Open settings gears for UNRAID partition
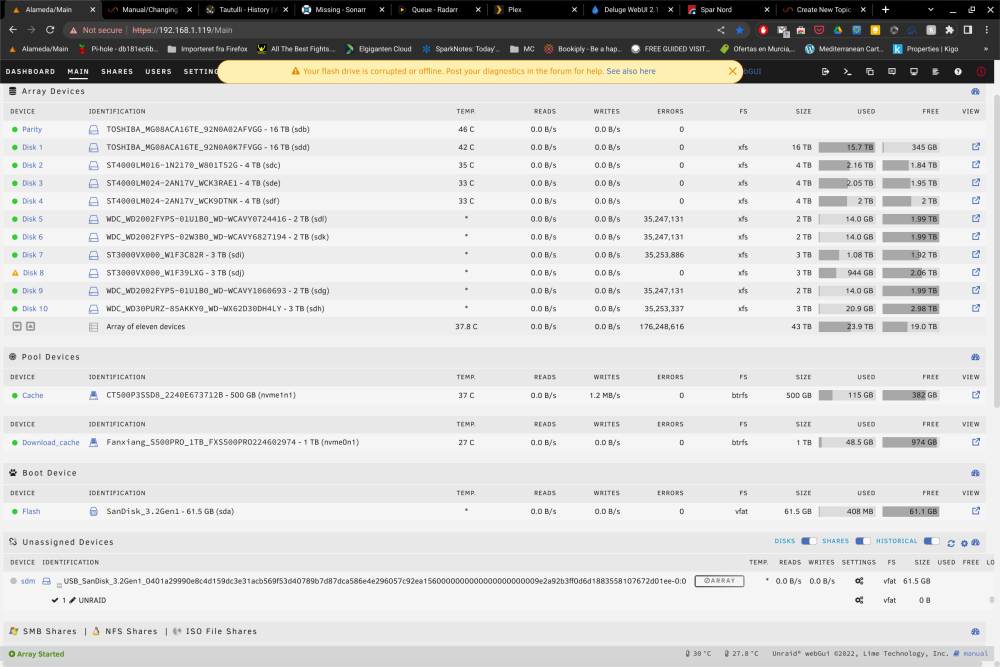The image size is (1000, 667). [859, 600]
